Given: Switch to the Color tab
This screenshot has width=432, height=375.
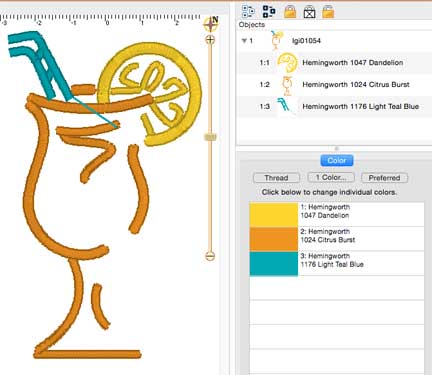Looking at the screenshot, I should point(337,161).
